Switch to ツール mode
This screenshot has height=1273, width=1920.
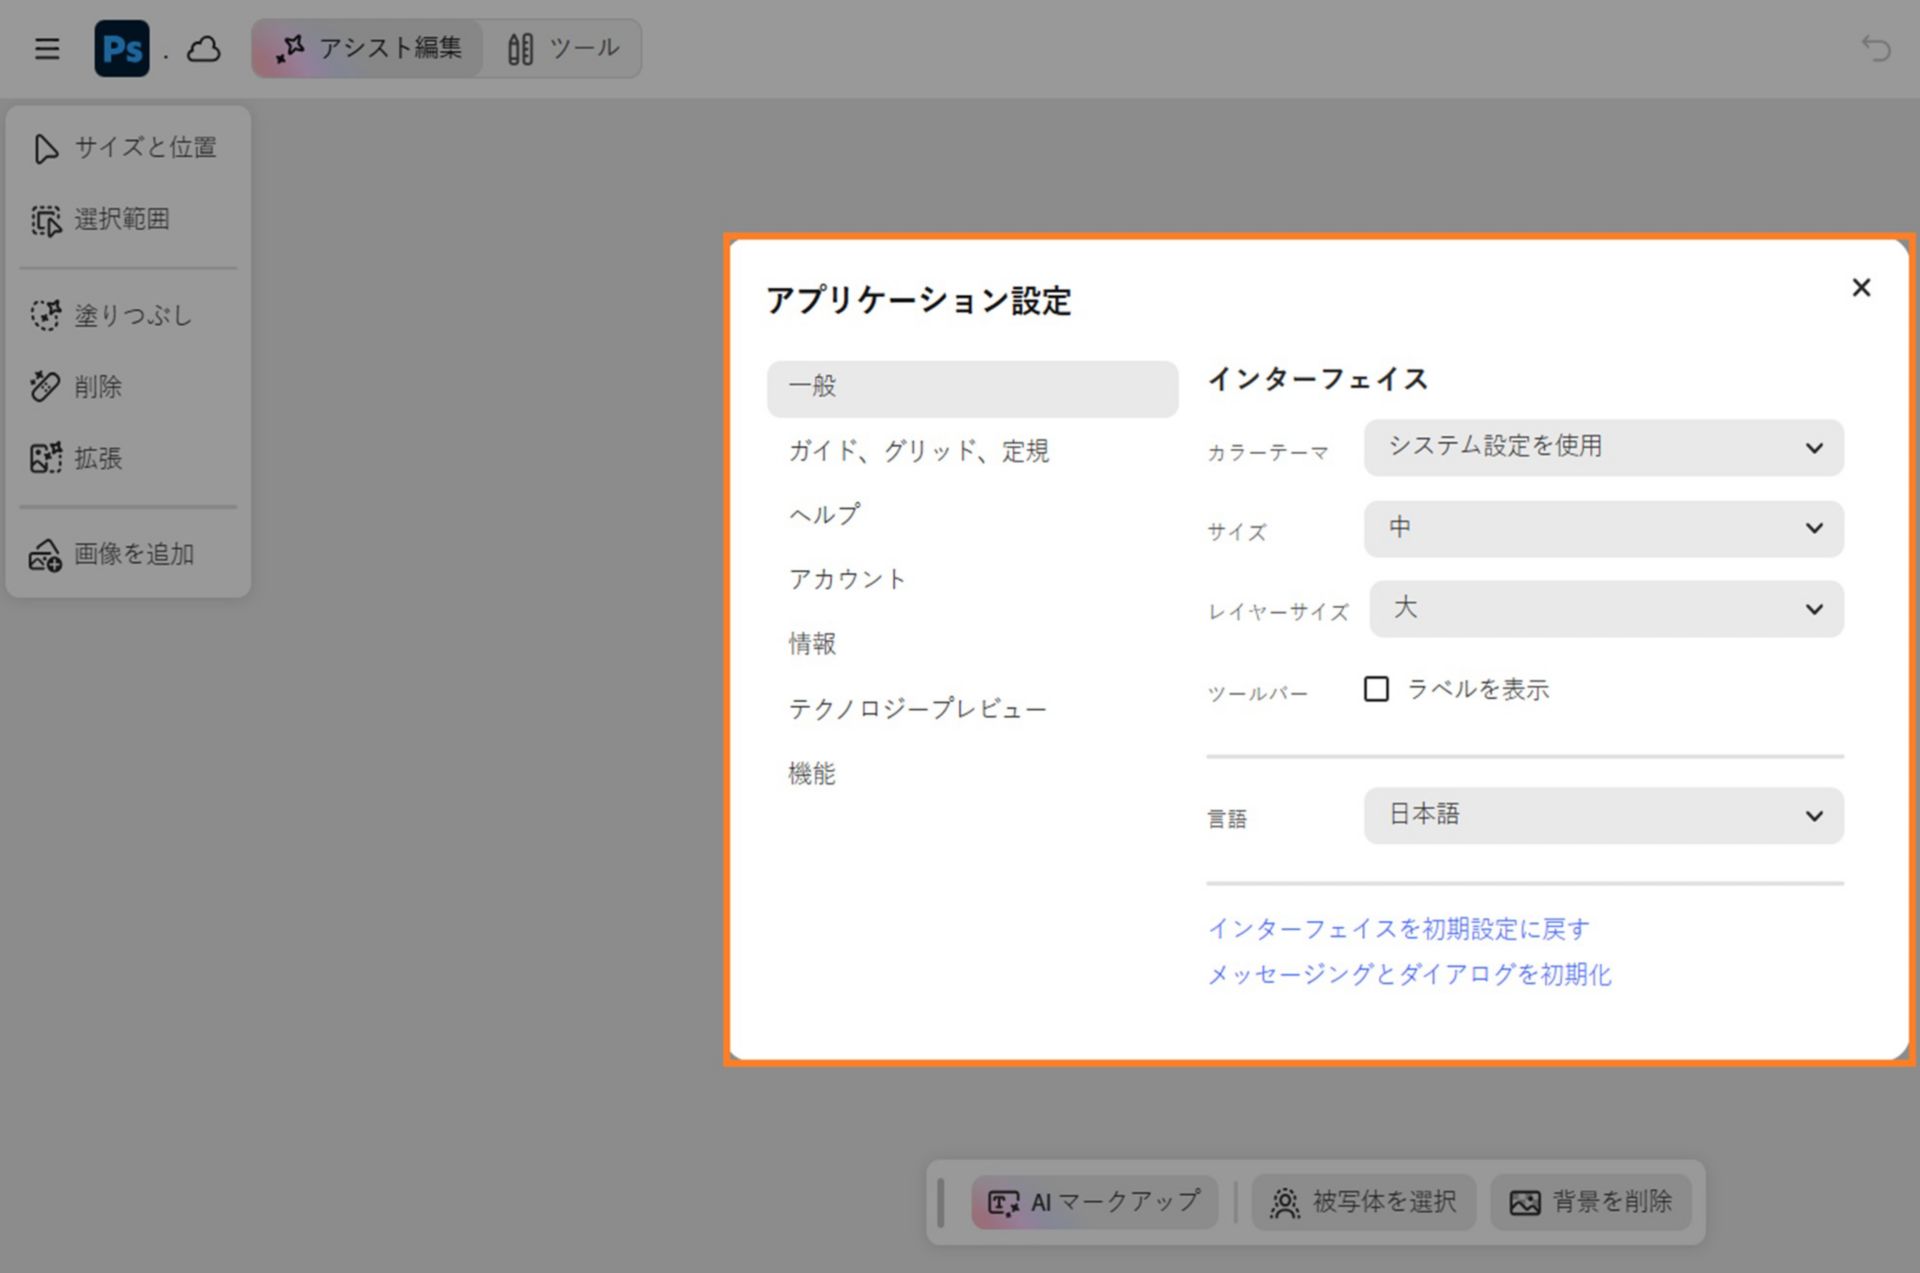click(x=563, y=48)
